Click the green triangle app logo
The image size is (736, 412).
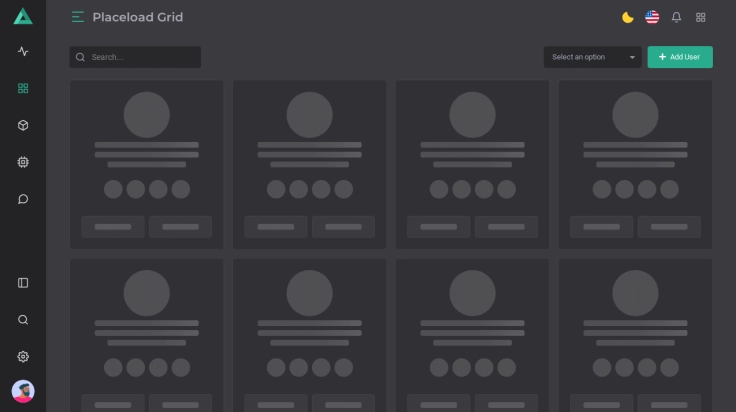pos(23,16)
